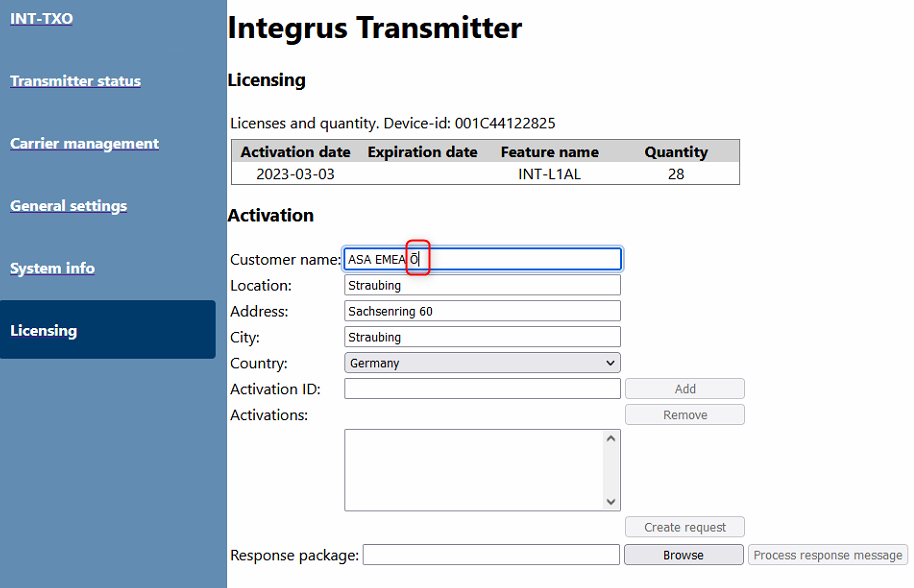Click the Expiration date column header
This screenshot has width=914, height=588.
(423, 152)
